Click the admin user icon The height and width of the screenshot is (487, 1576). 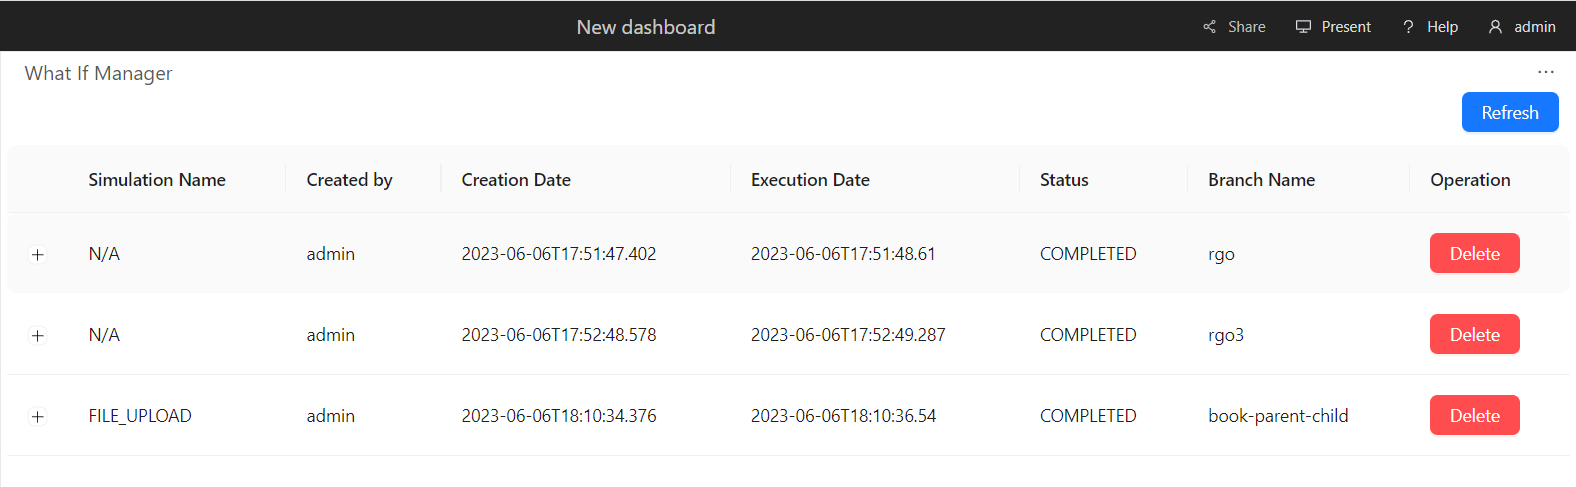coord(1495,27)
